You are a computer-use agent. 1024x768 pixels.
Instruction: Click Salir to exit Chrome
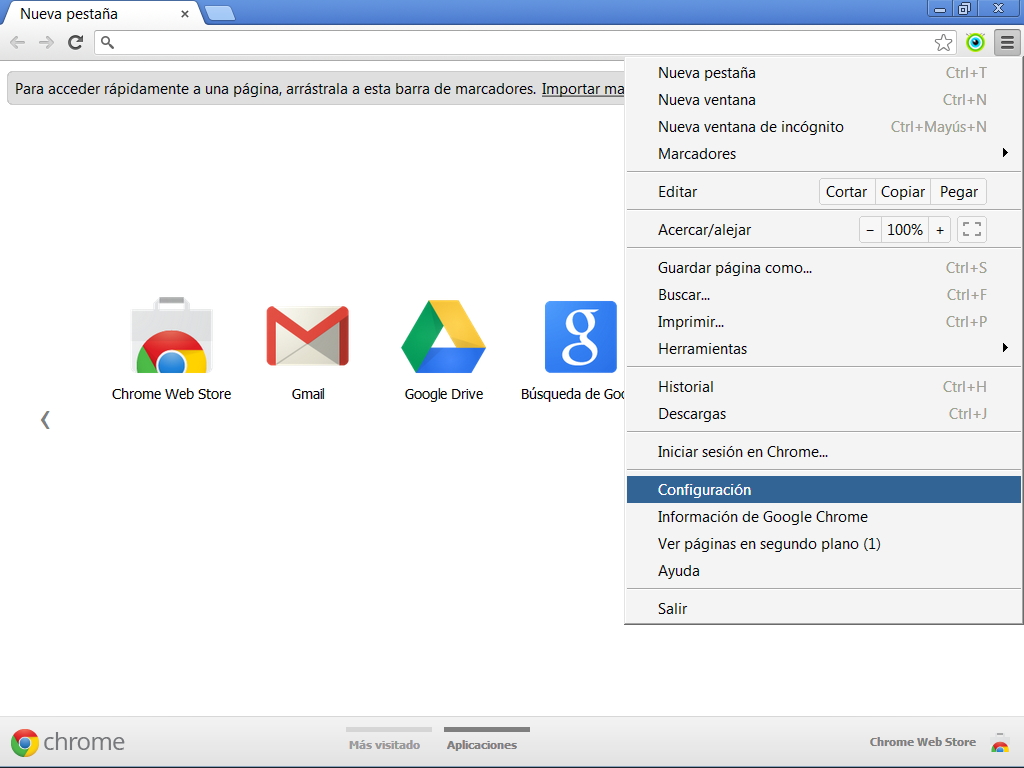coord(824,609)
